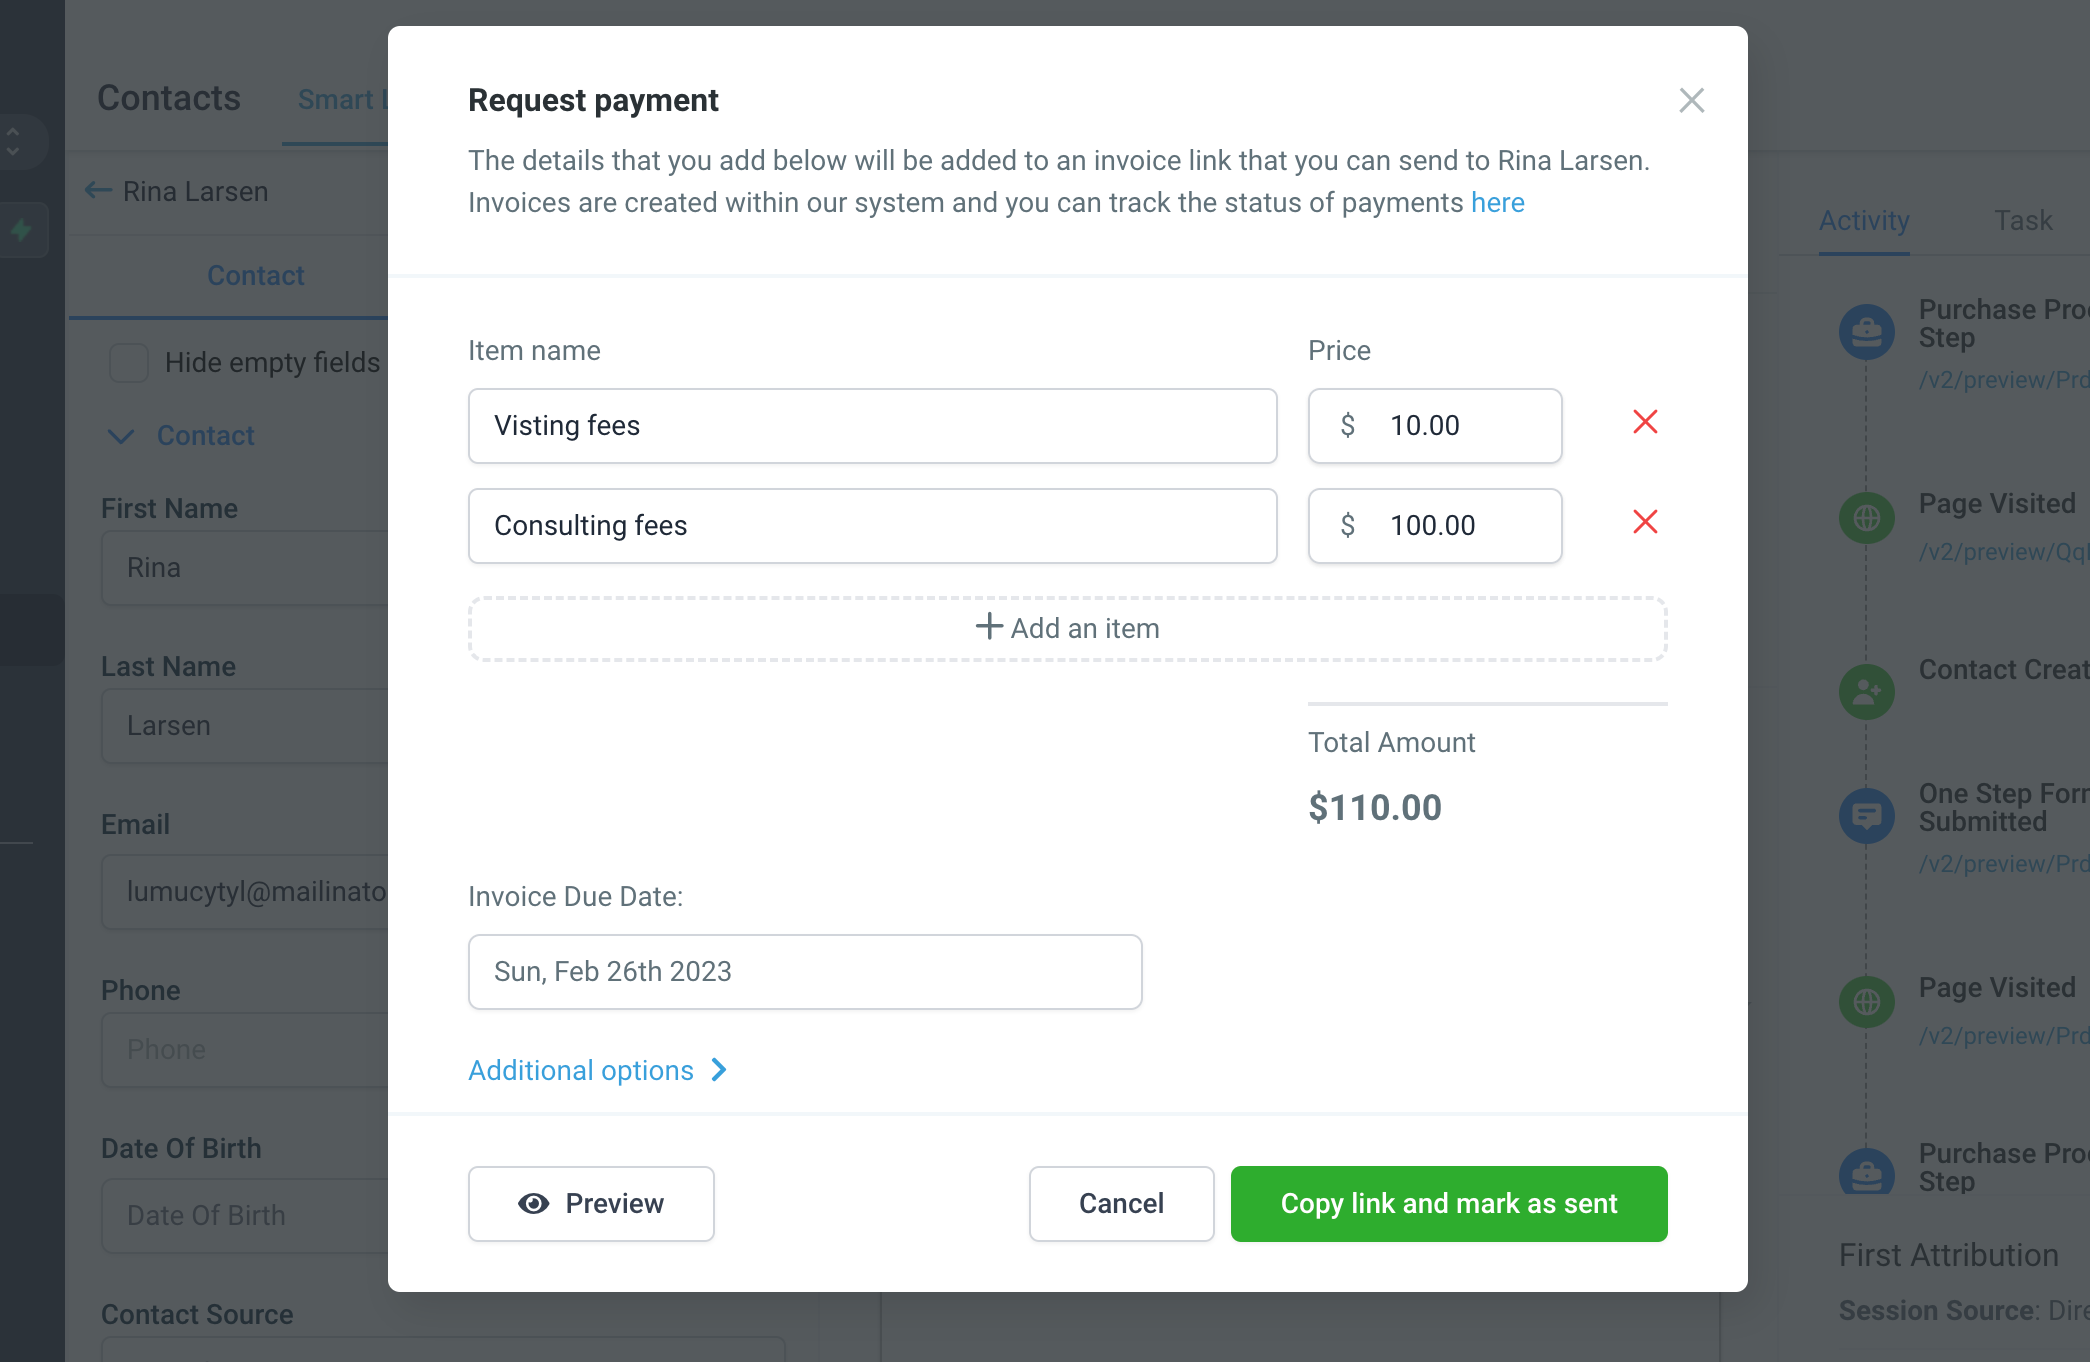Click the lightning bolt sidebar icon
The image size is (2090, 1362).
(x=21, y=230)
